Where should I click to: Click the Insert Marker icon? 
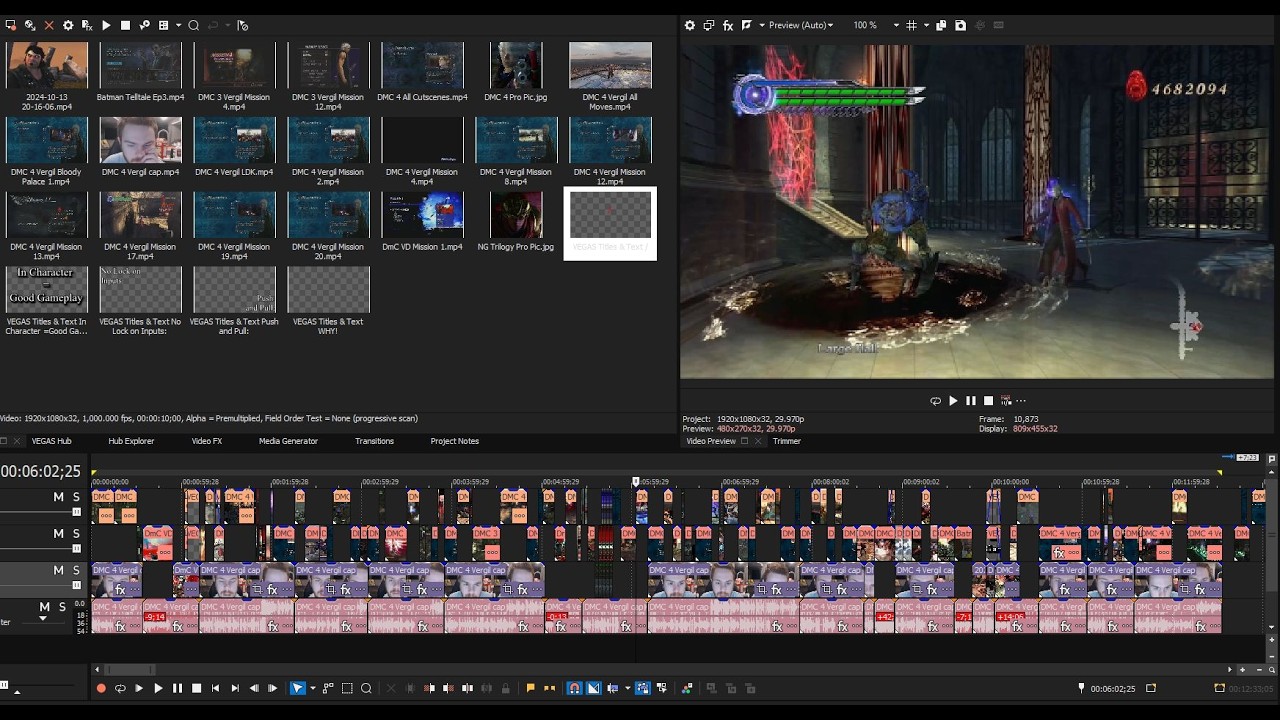(530, 688)
